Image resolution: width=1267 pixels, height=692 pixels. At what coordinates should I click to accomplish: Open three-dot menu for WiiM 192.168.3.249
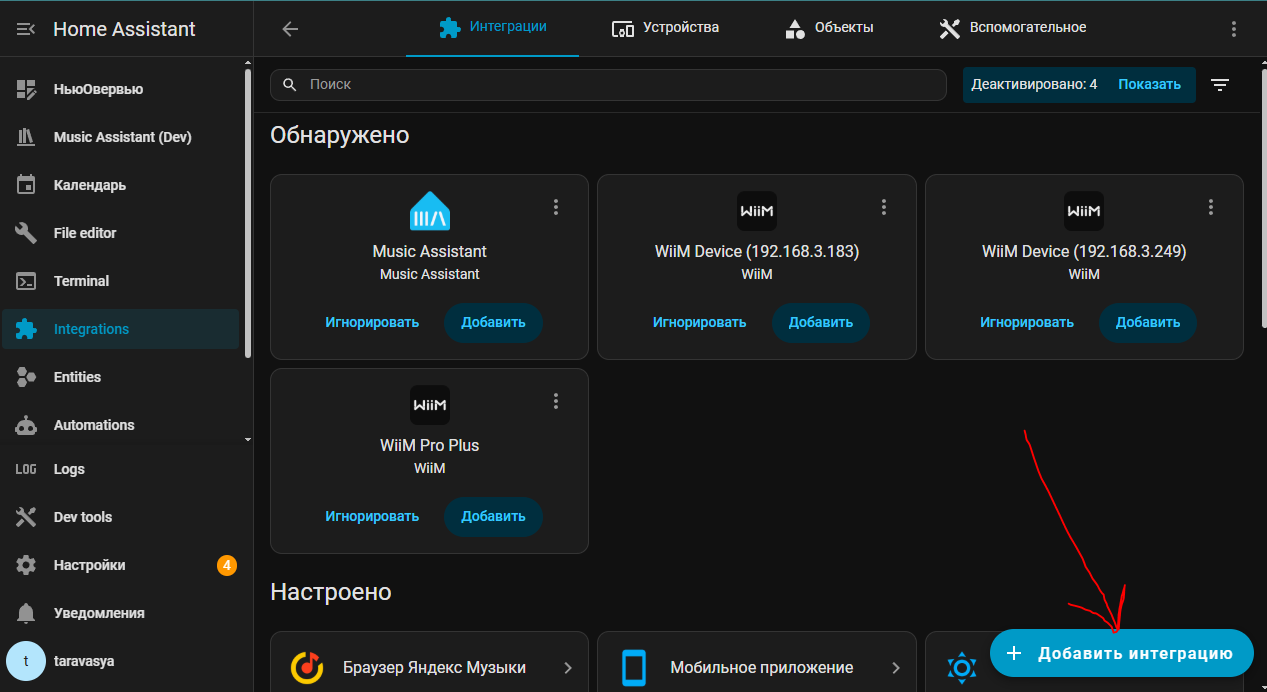[1211, 207]
